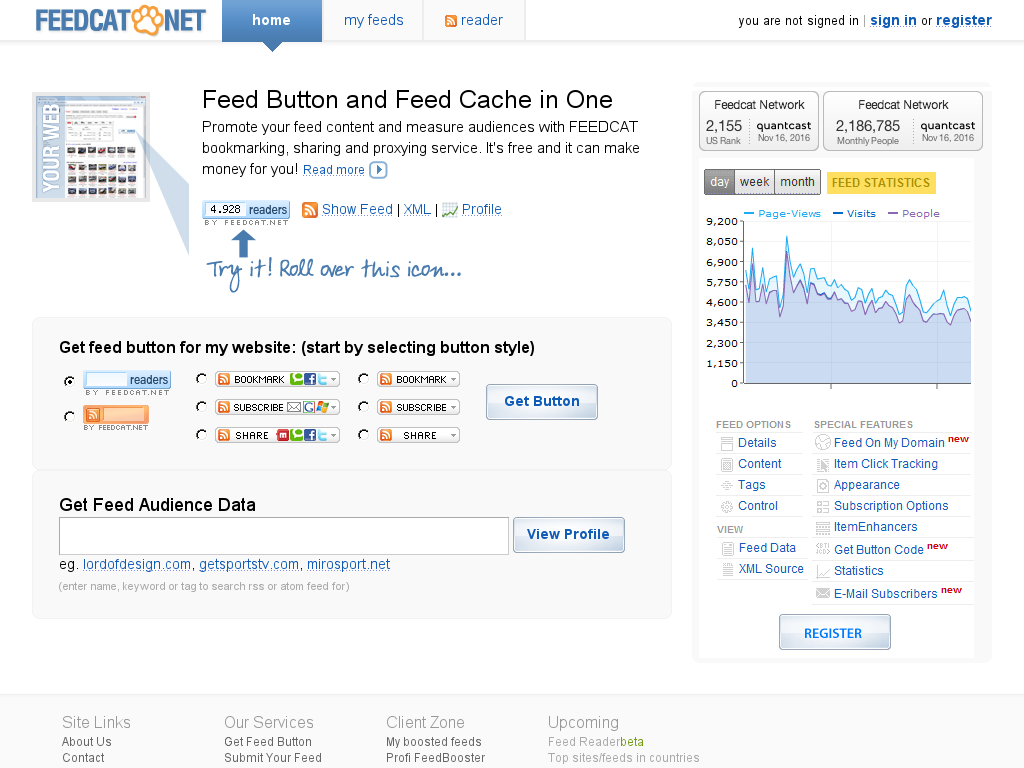1024x768 pixels.
Task: Switch to the my feeds tab
Action: 374,20
